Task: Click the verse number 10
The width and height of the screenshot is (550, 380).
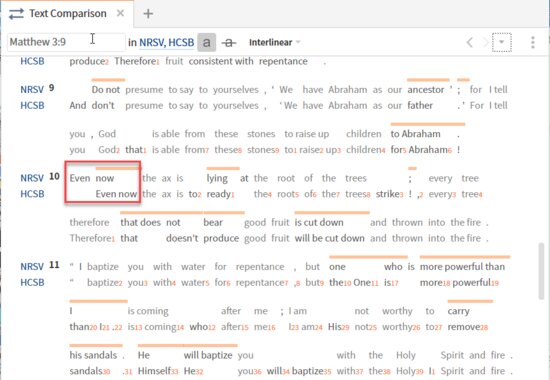Action: [x=54, y=176]
